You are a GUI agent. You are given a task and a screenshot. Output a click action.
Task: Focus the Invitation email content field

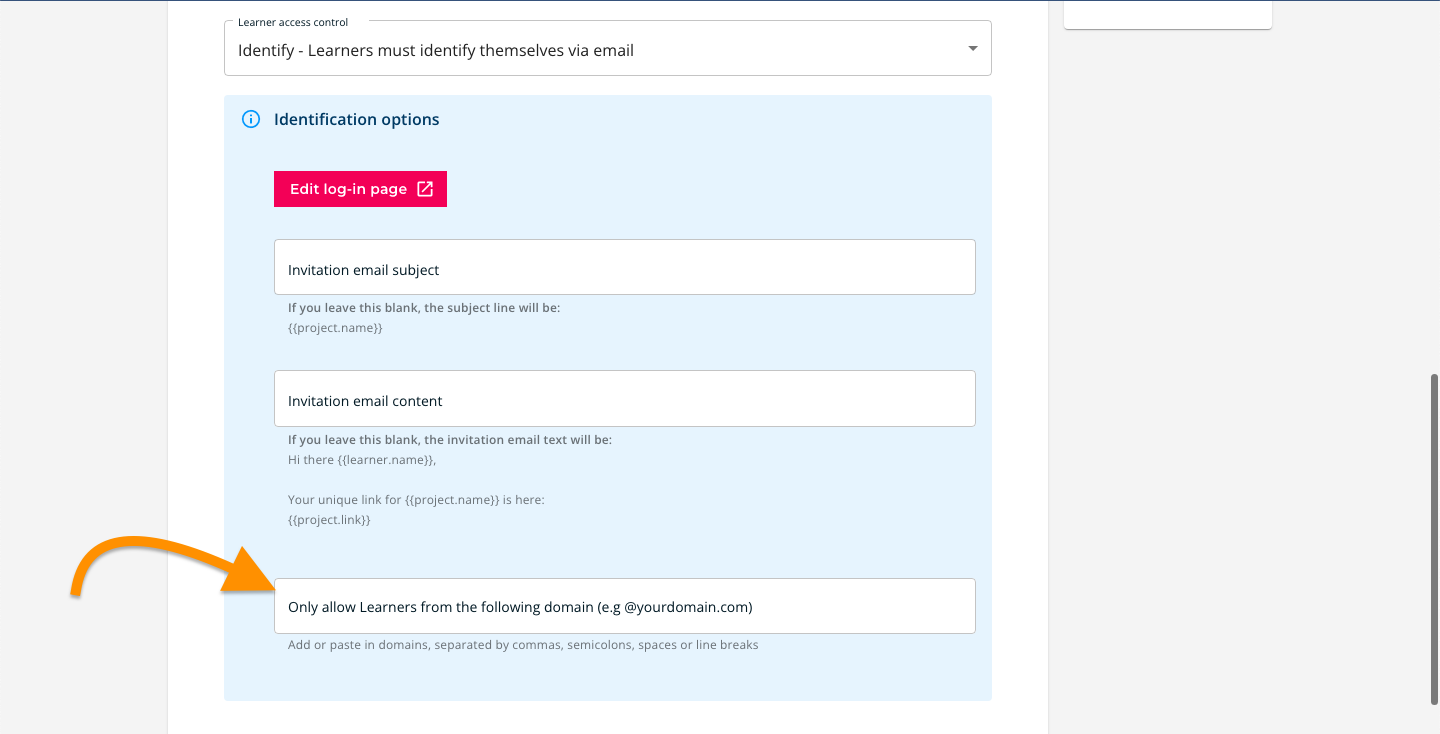tap(625, 399)
